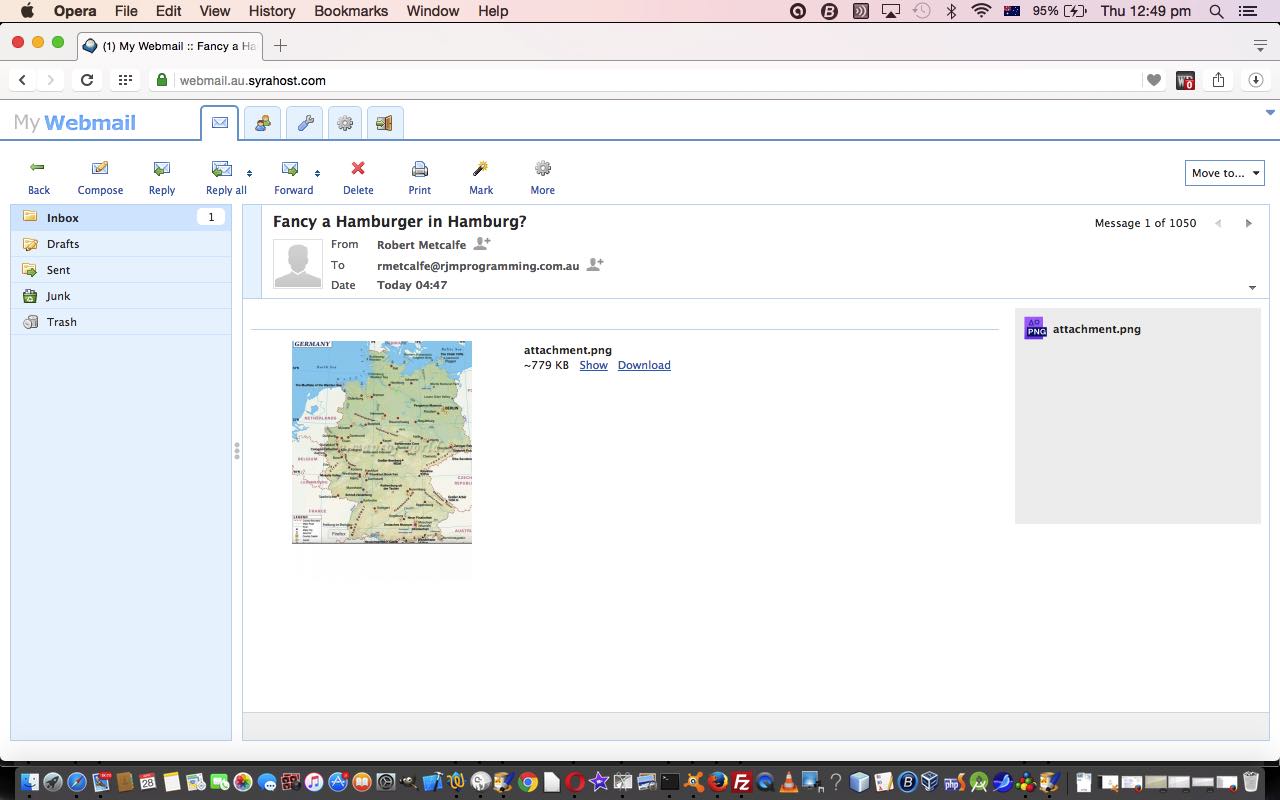Open the Window menu
The width and height of the screenshot is (1280, 800).
click(433, 11)
